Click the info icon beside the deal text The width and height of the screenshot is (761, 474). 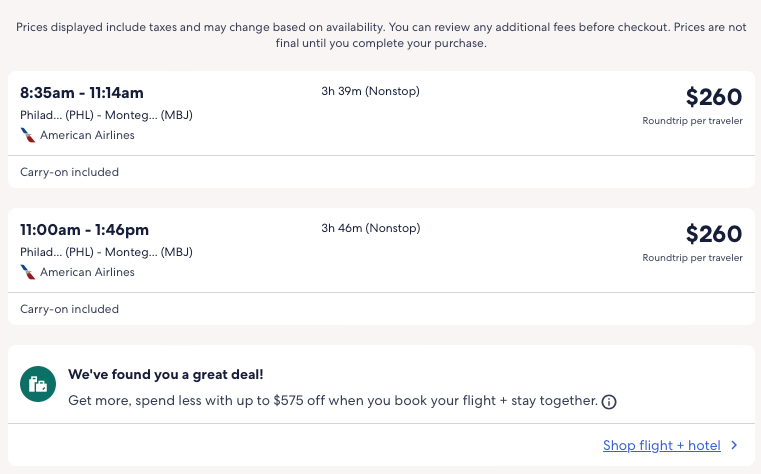click(x=609, y=402)
